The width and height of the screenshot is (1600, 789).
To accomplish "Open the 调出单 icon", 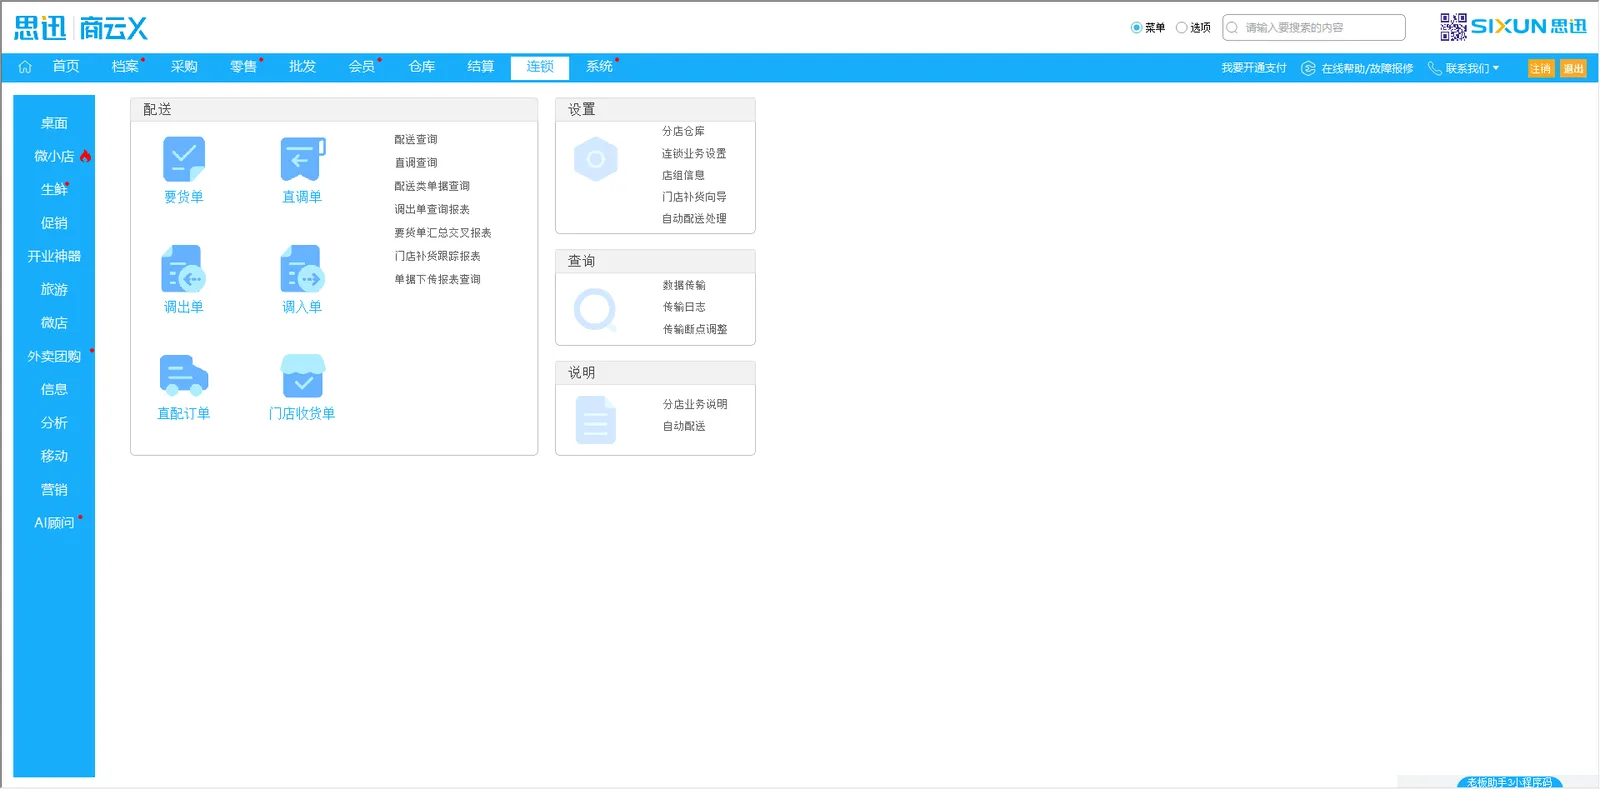I will coord(183,269).
